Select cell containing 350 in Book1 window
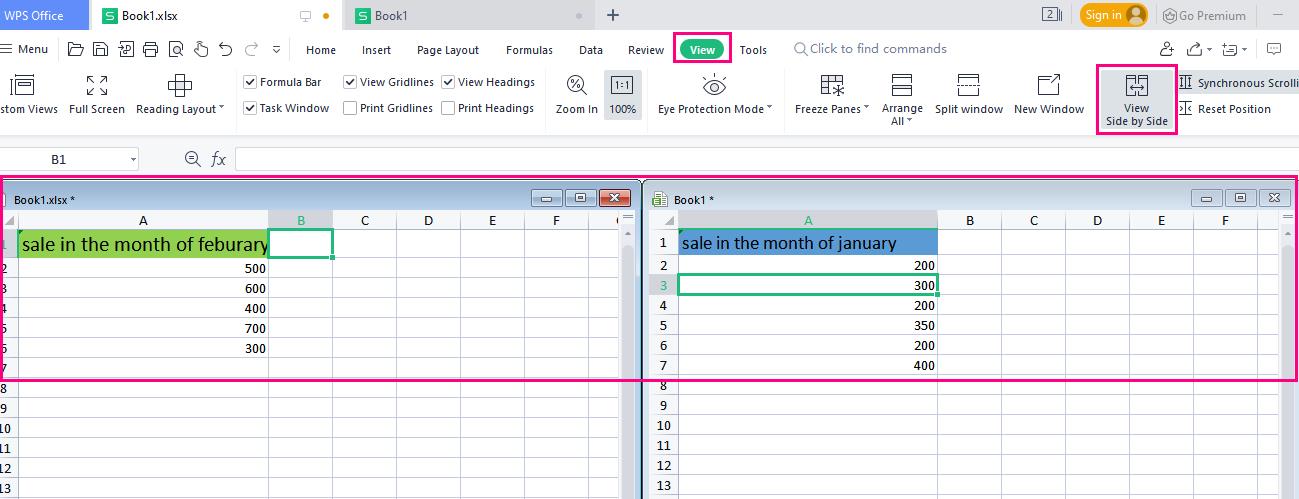1299x499 pixels. 808,325
